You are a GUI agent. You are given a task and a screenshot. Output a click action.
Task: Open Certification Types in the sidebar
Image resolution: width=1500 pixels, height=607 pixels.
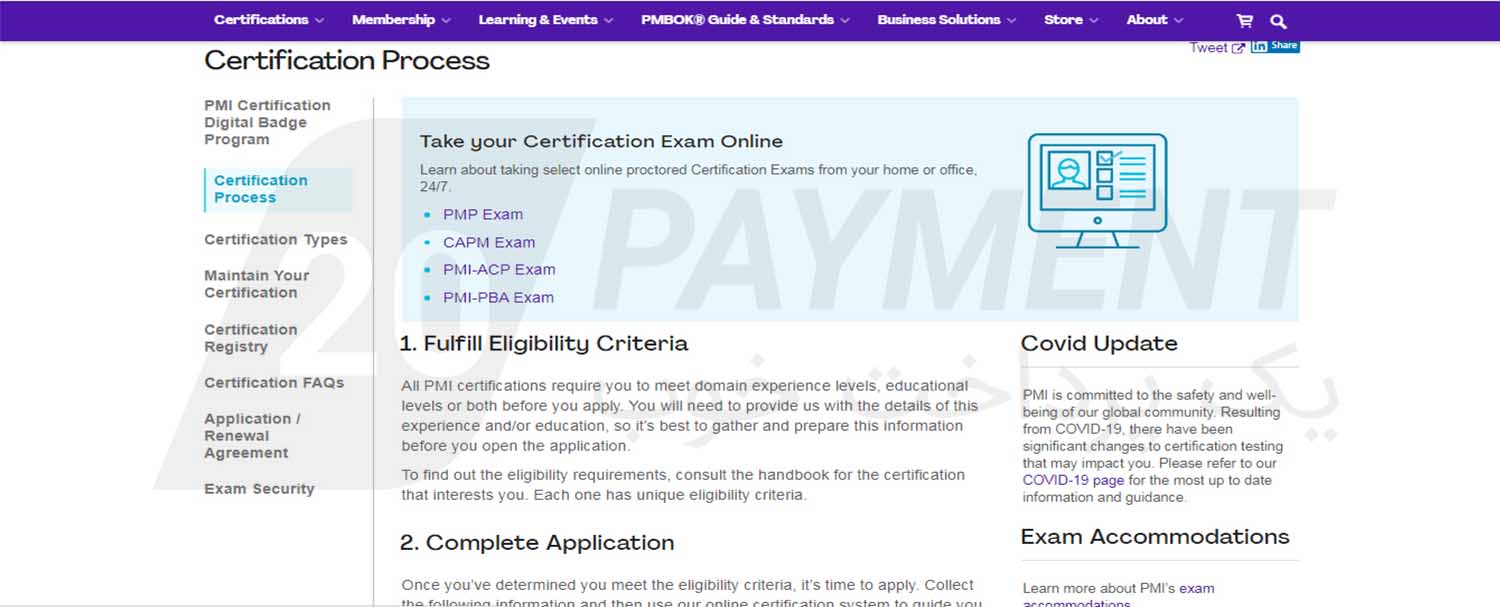pyautogui.click(x=276, y=240)
